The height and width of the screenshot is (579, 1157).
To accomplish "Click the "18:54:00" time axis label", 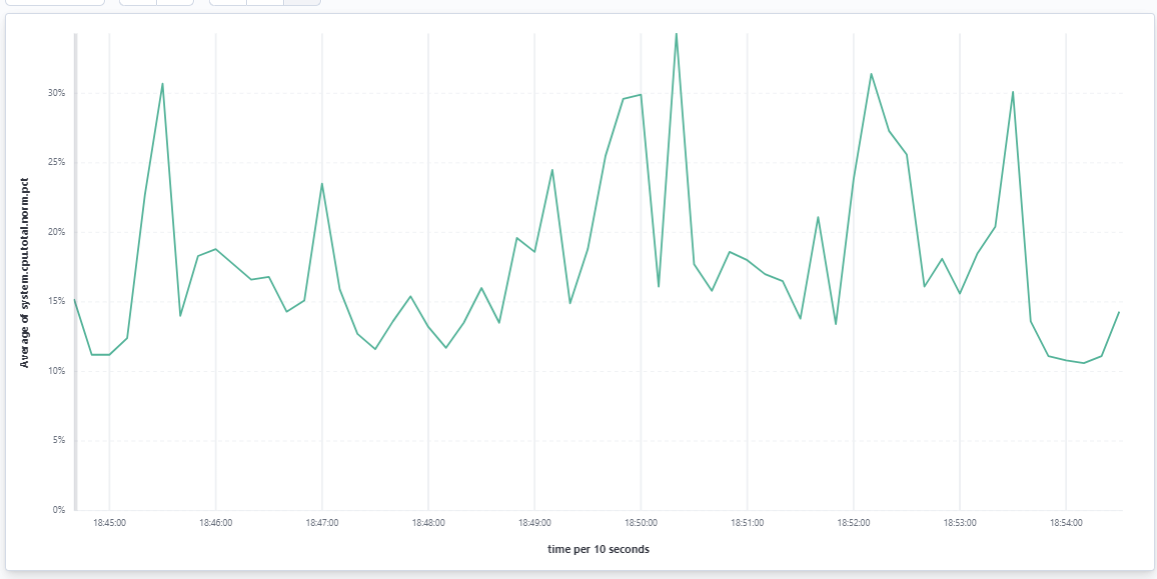I will coord(1066,522).
